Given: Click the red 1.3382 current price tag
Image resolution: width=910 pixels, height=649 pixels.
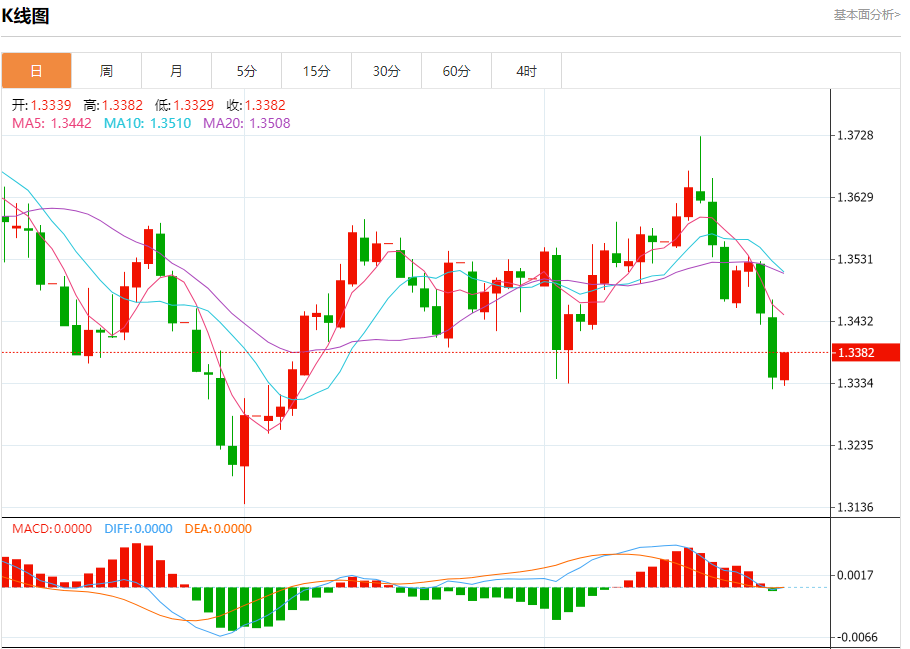Looking at the screenshot, I should click(x=866, y=352).
